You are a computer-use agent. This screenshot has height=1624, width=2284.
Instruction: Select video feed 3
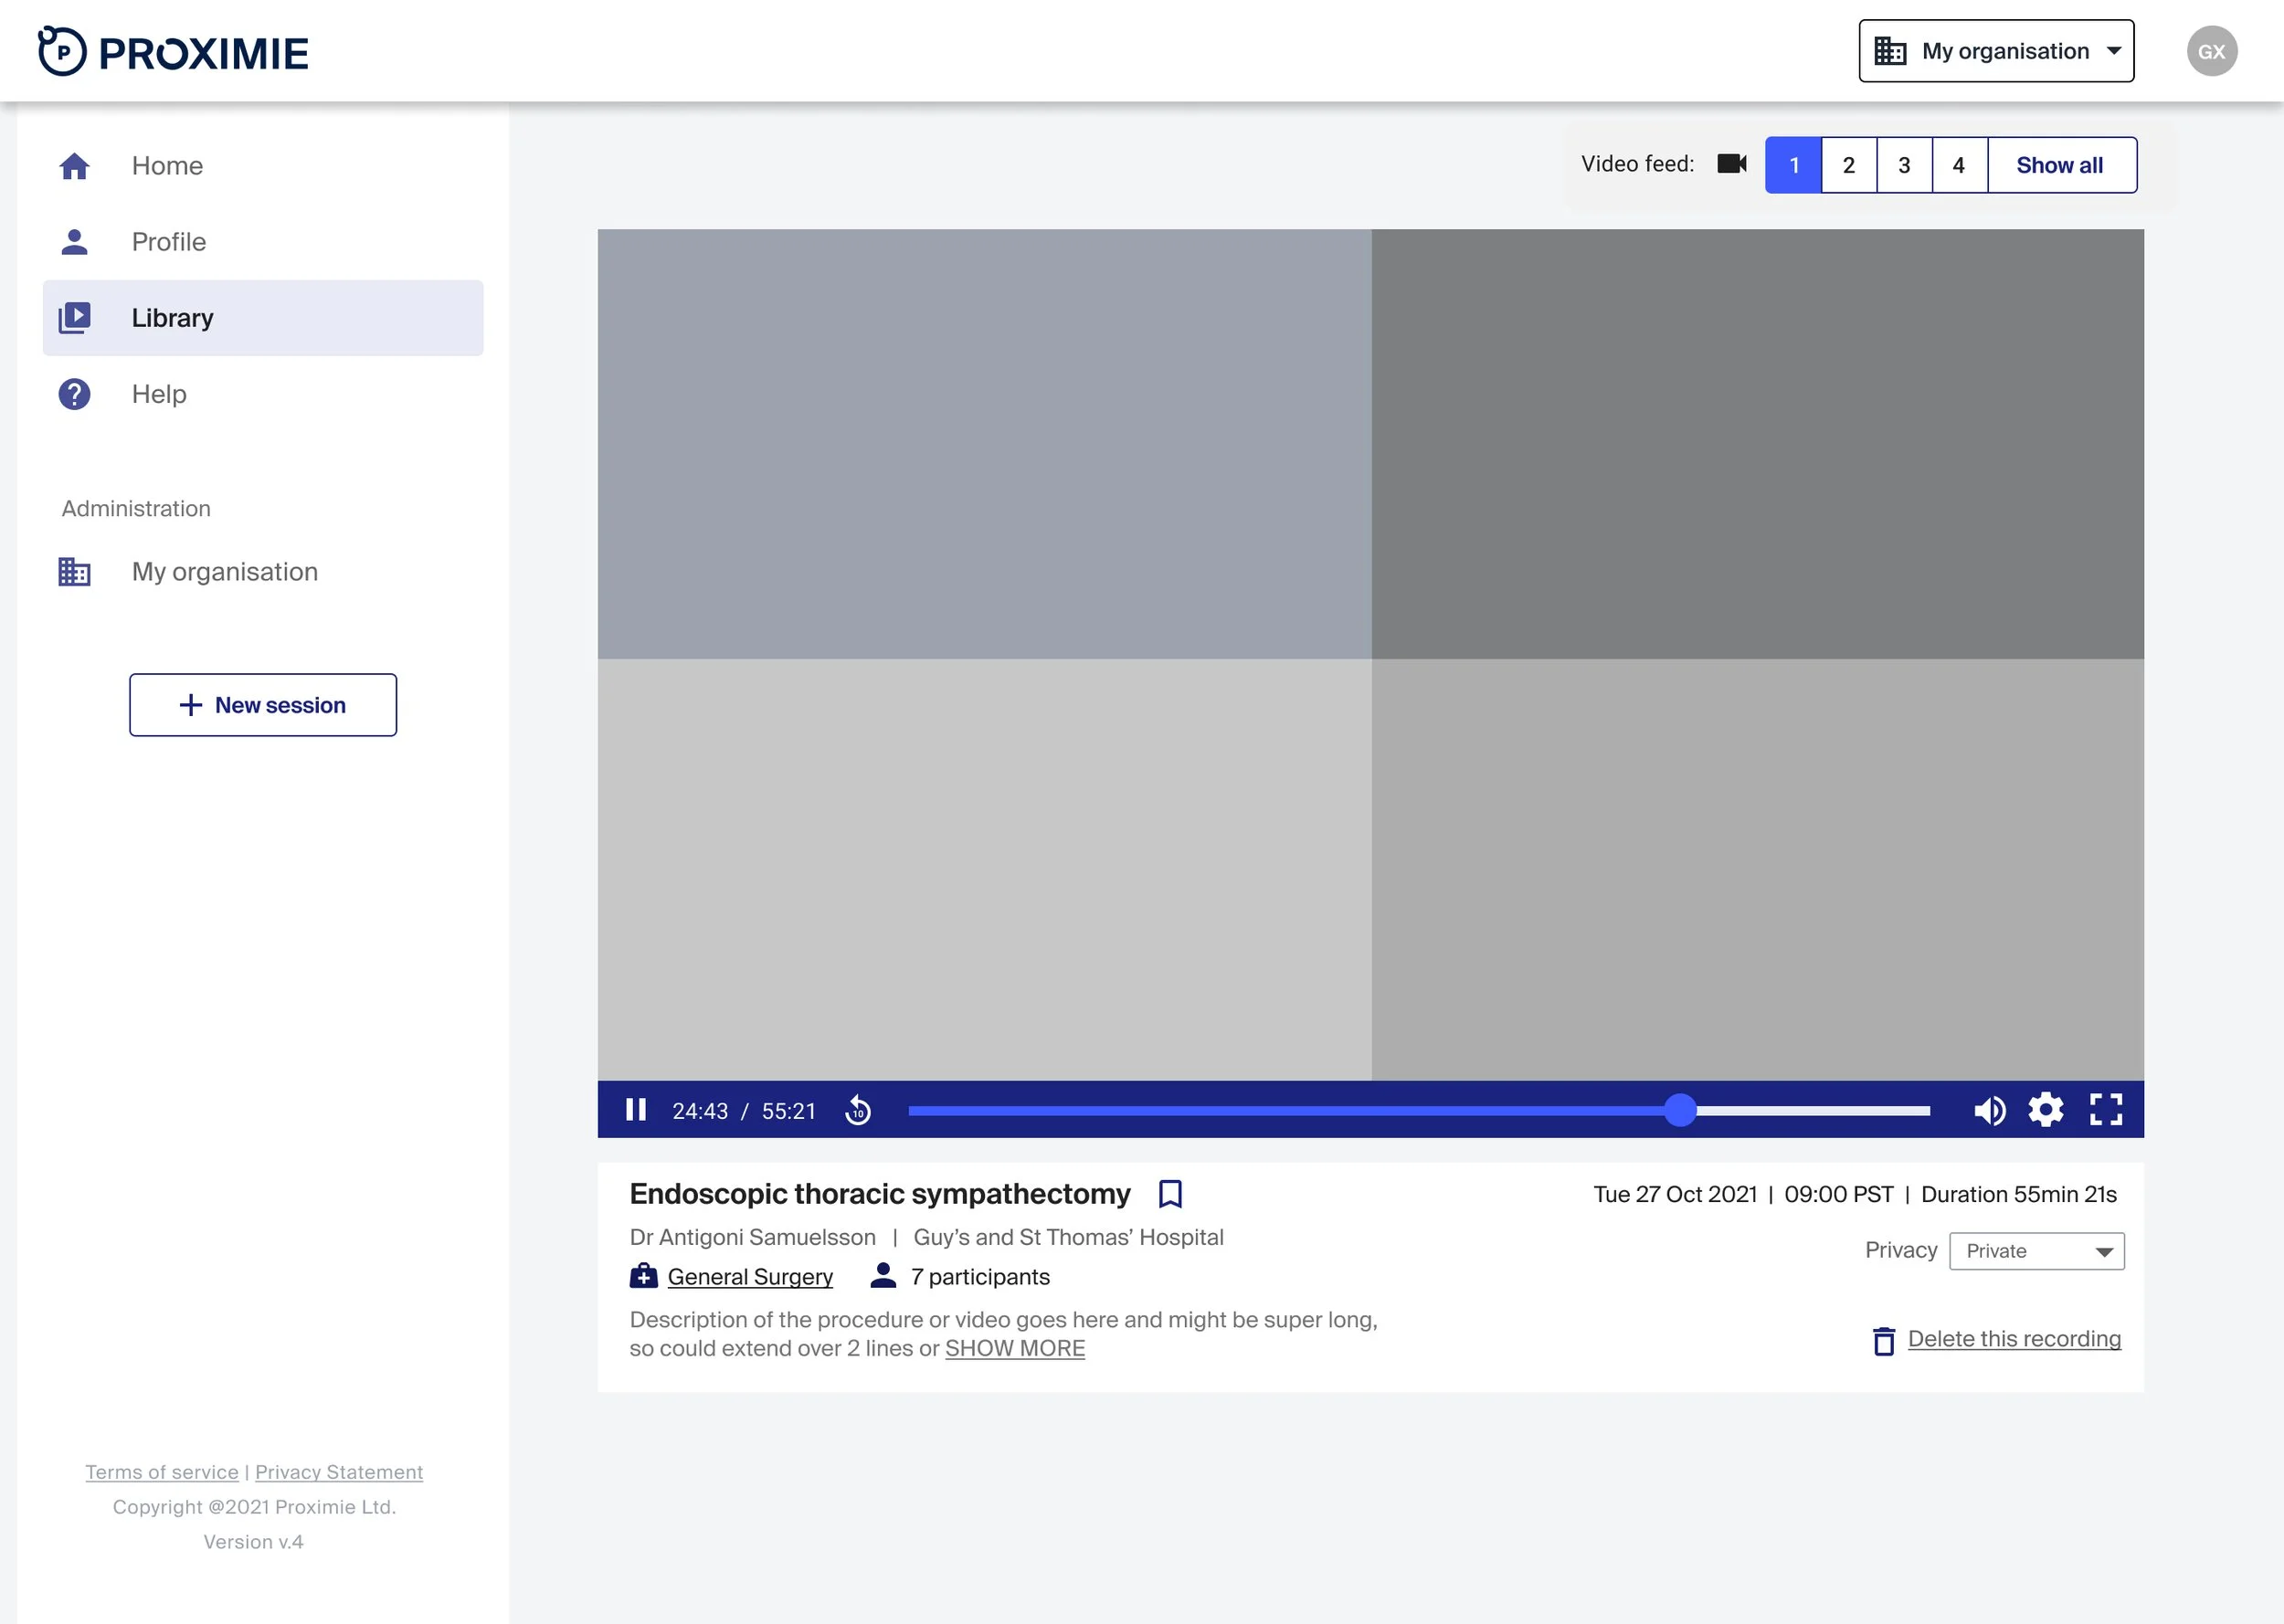tap(1904, 165)
